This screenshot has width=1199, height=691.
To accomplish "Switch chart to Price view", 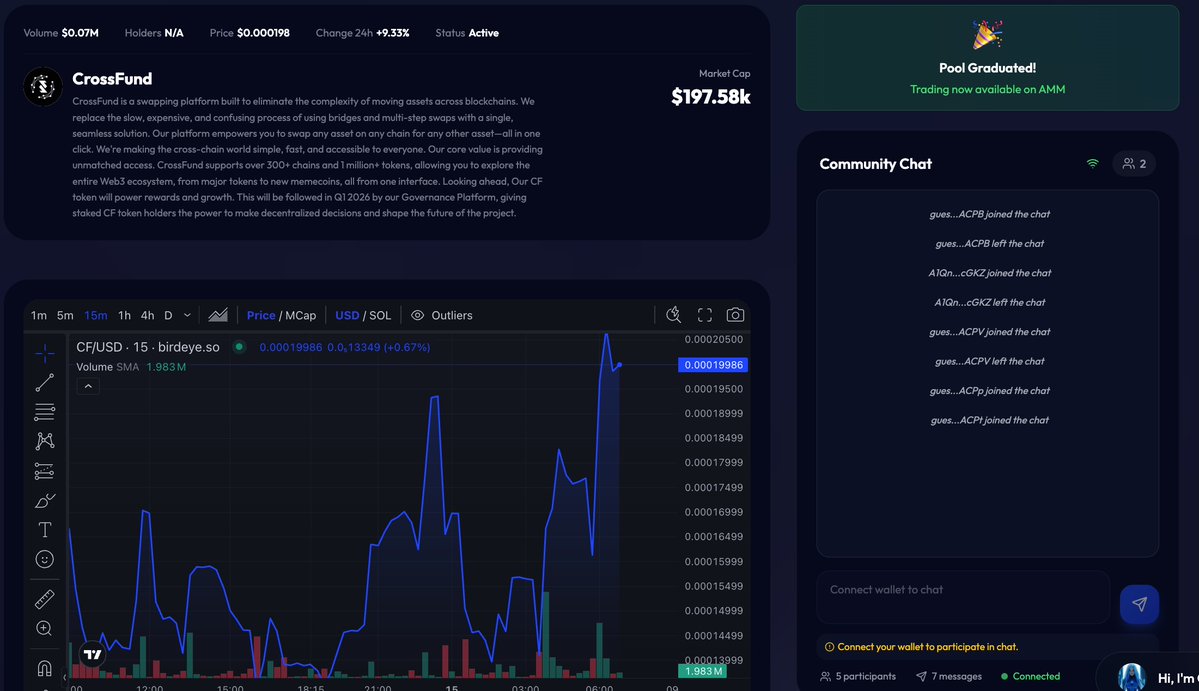I will coord(261,315).
